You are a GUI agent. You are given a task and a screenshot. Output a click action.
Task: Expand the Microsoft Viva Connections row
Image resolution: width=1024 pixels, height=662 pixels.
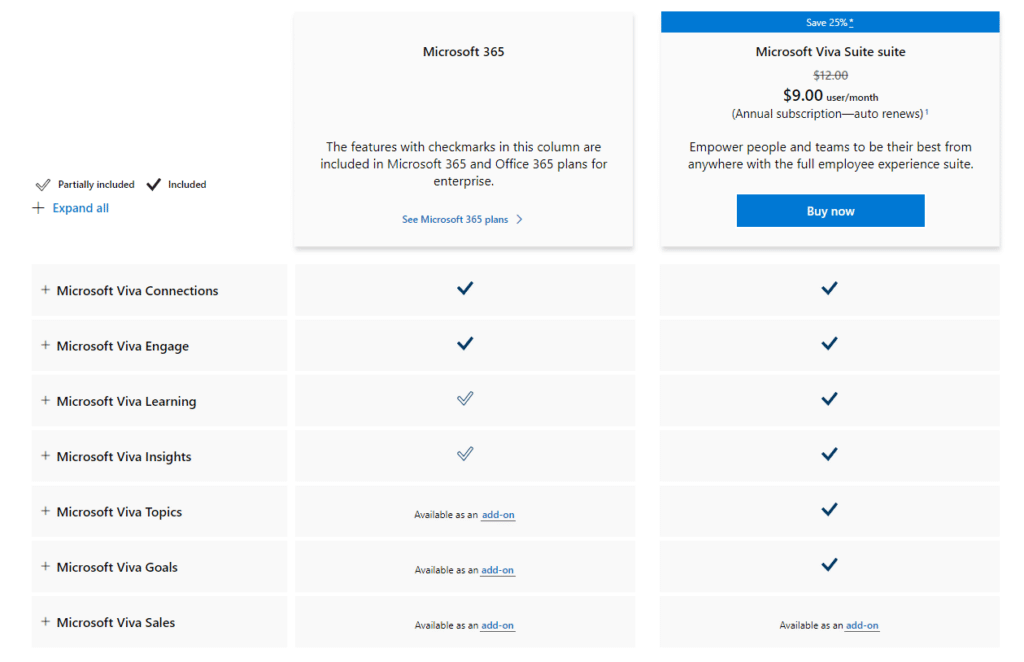45,290
